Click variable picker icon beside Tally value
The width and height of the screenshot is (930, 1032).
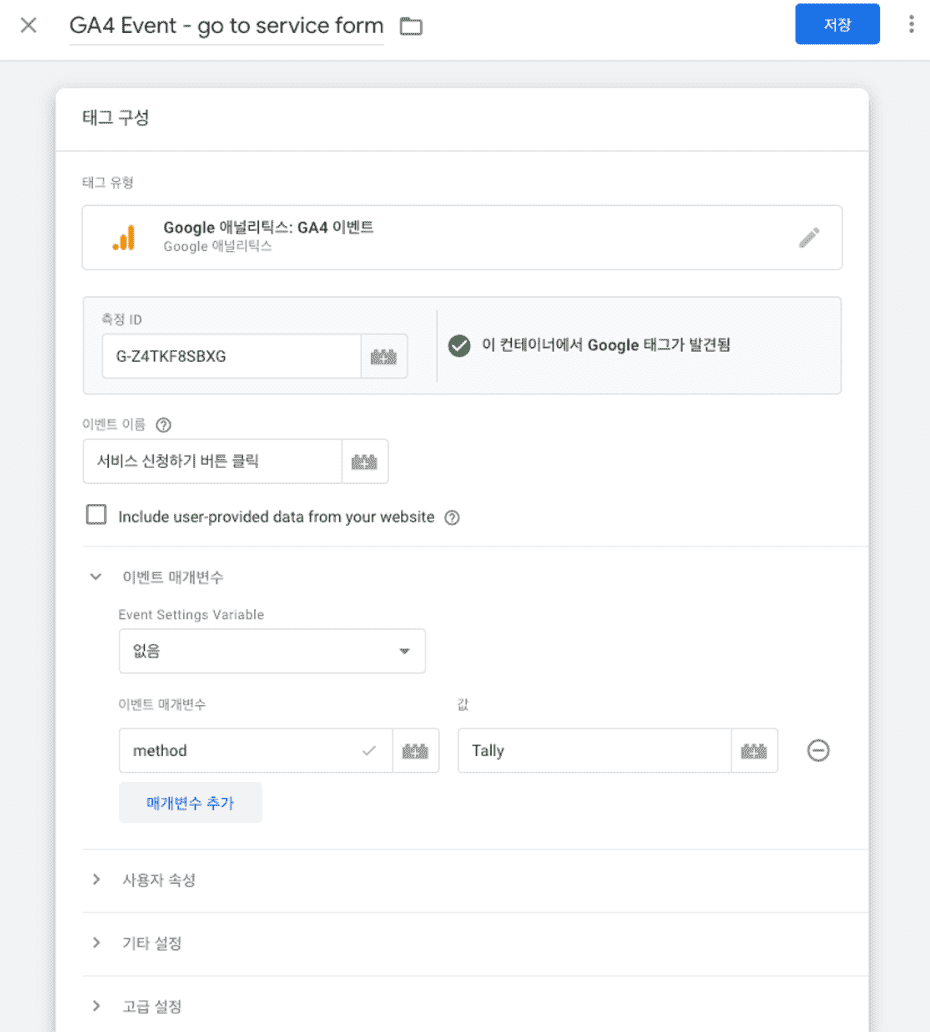pyautogui.click(x=754, y=751)
